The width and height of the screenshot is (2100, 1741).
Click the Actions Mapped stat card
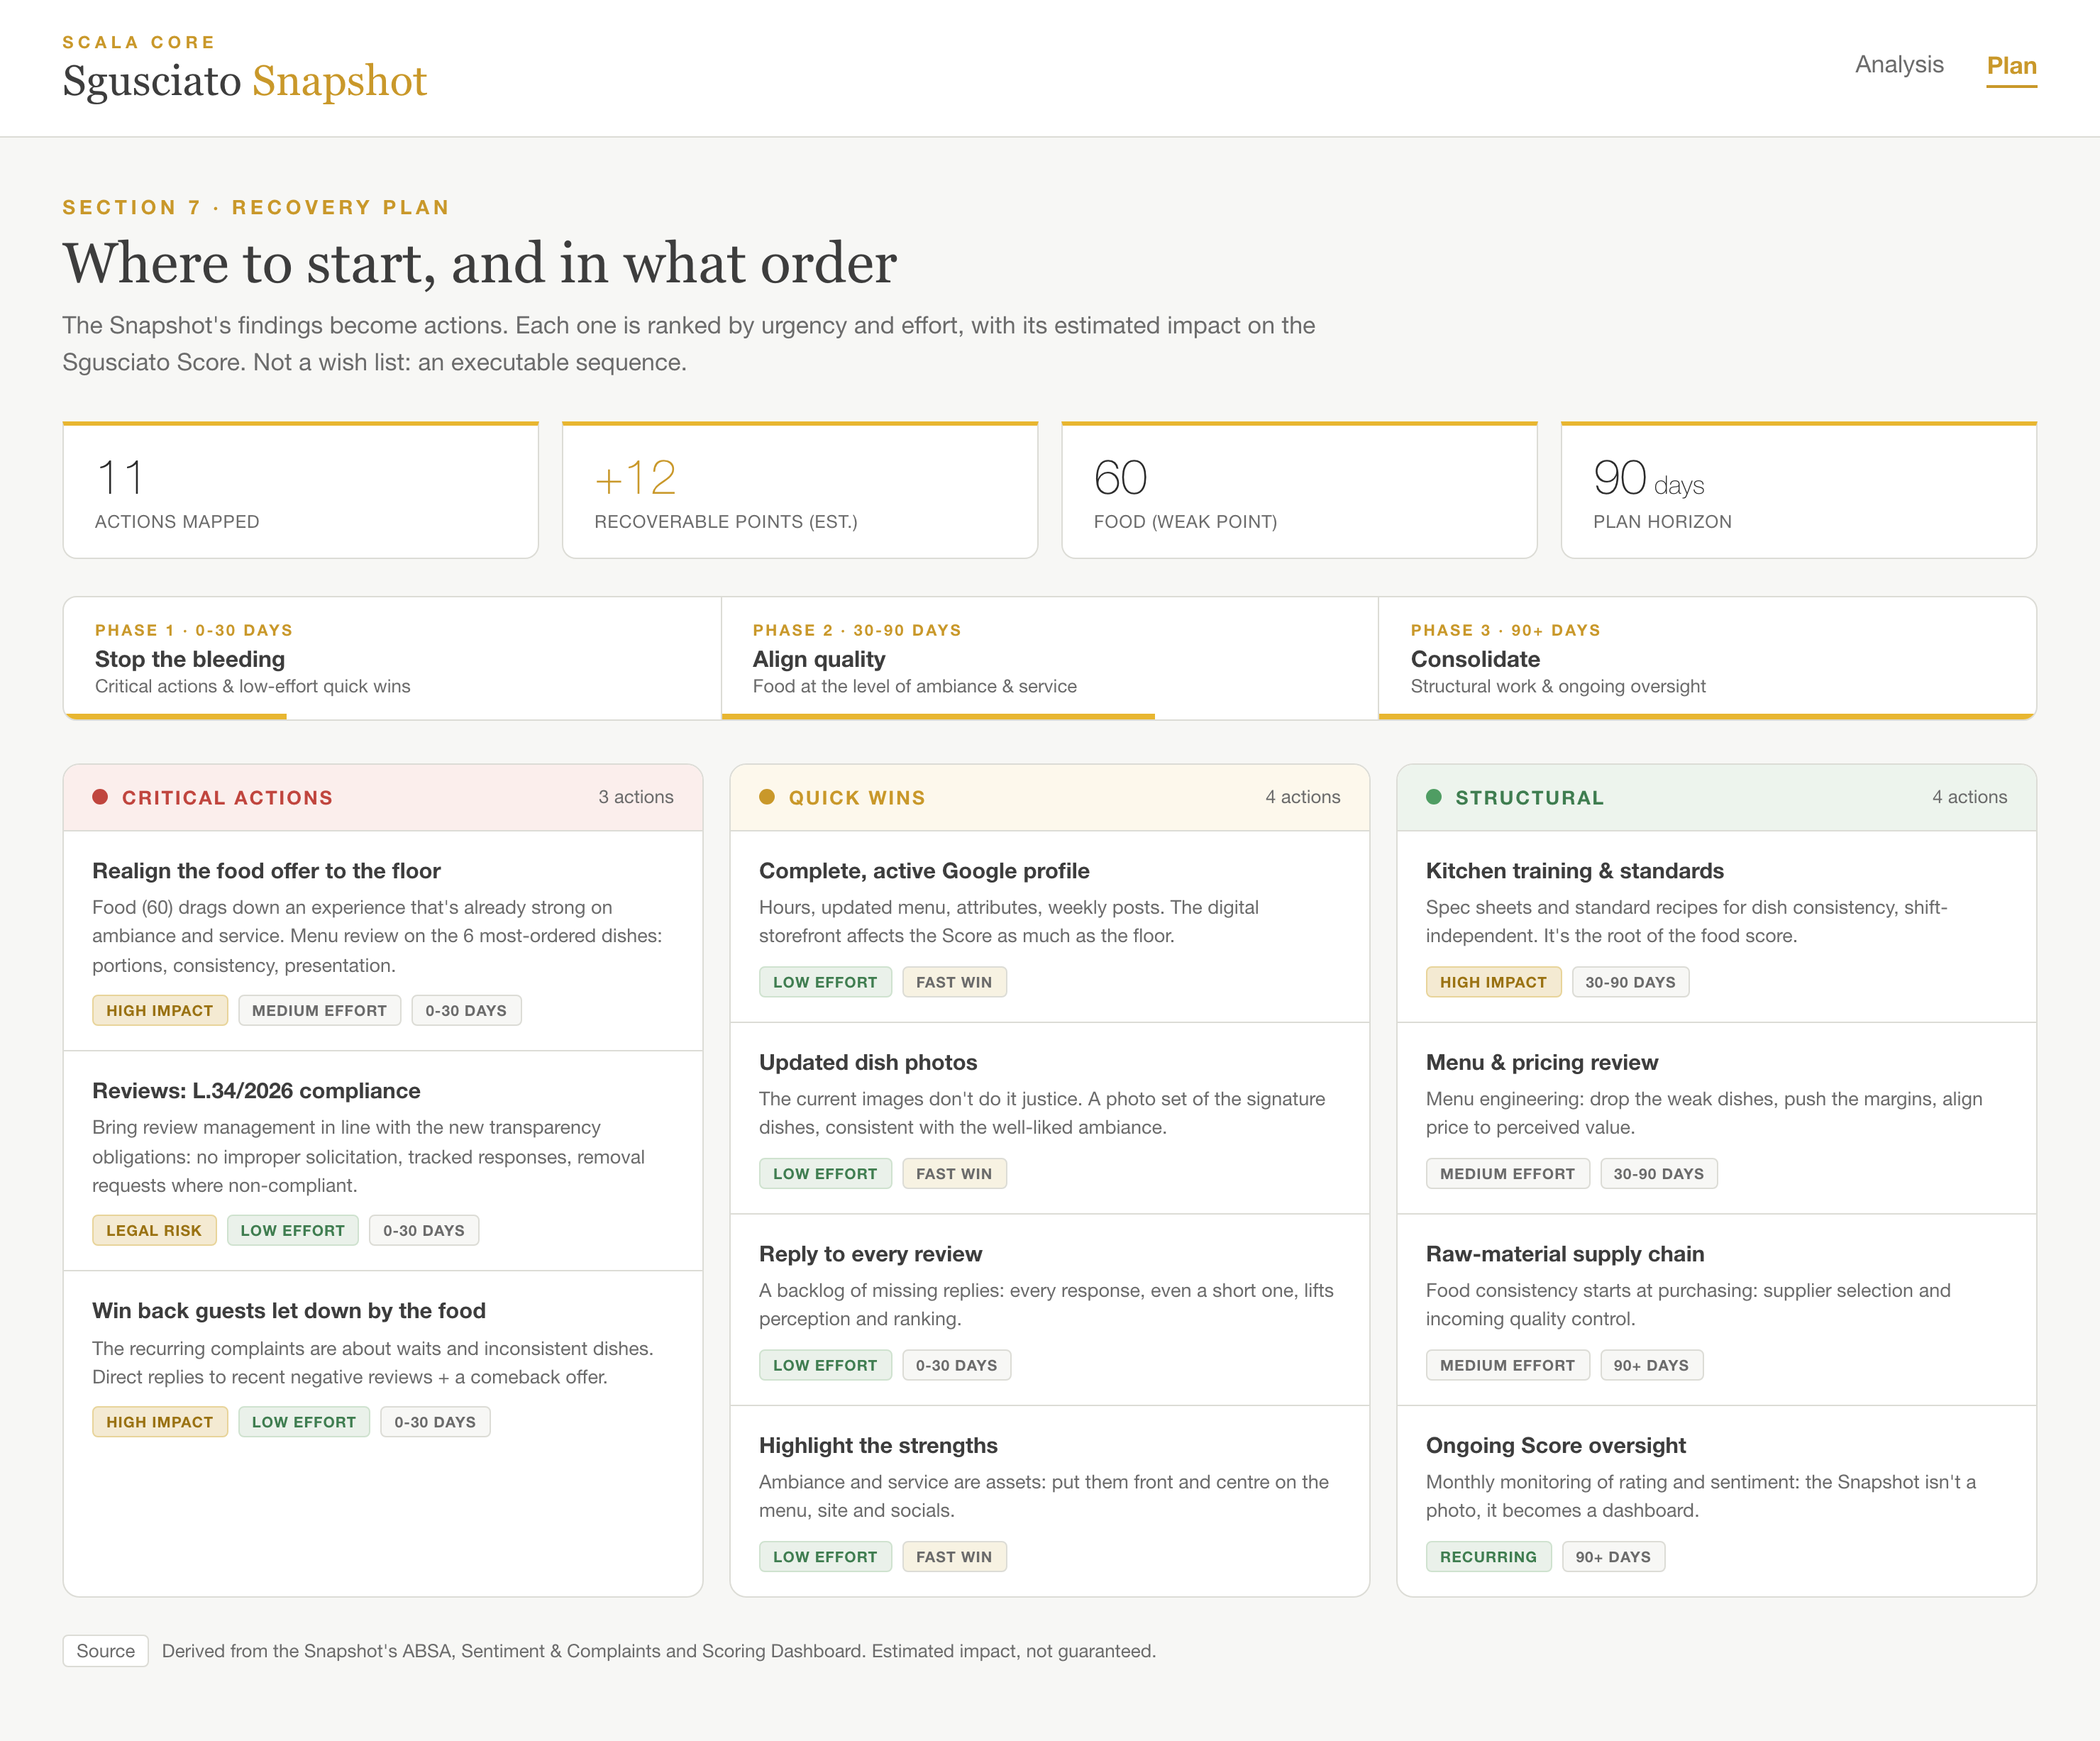[300, 490]
